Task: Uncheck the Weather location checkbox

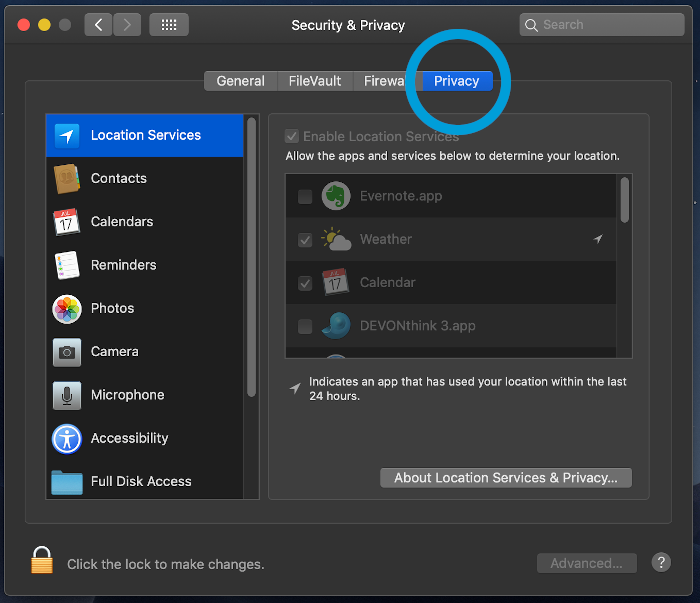Action: pos(305,240)
